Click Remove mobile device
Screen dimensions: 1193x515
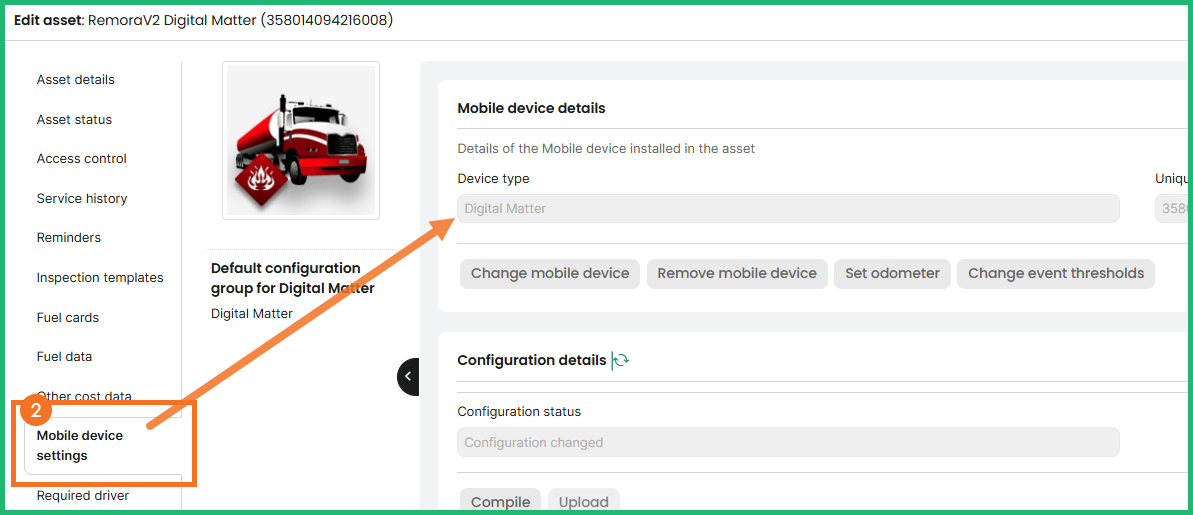[x=737, y=274]
